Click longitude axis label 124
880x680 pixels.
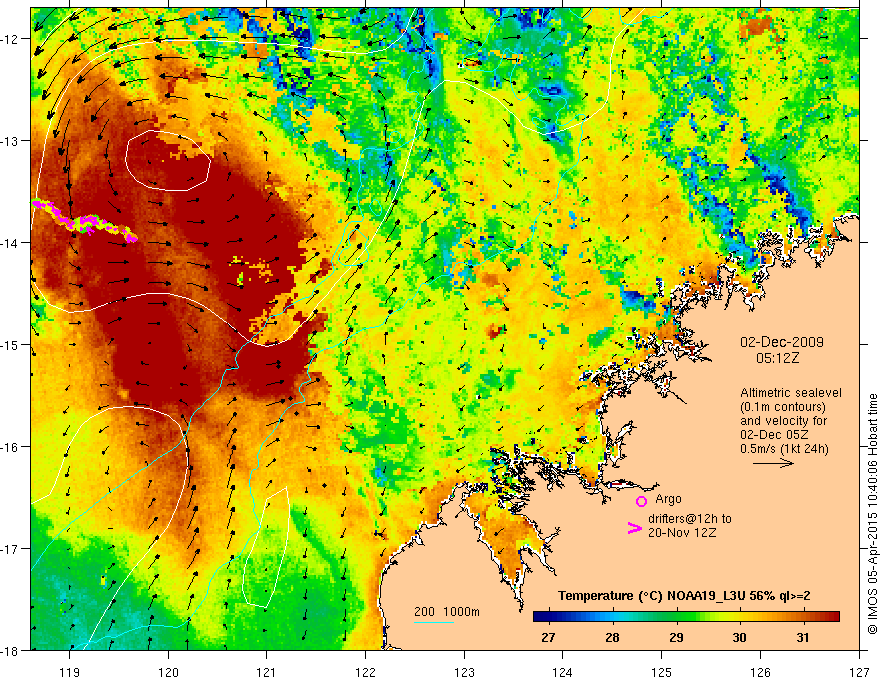pyautogui.click(x=563, y=672)
